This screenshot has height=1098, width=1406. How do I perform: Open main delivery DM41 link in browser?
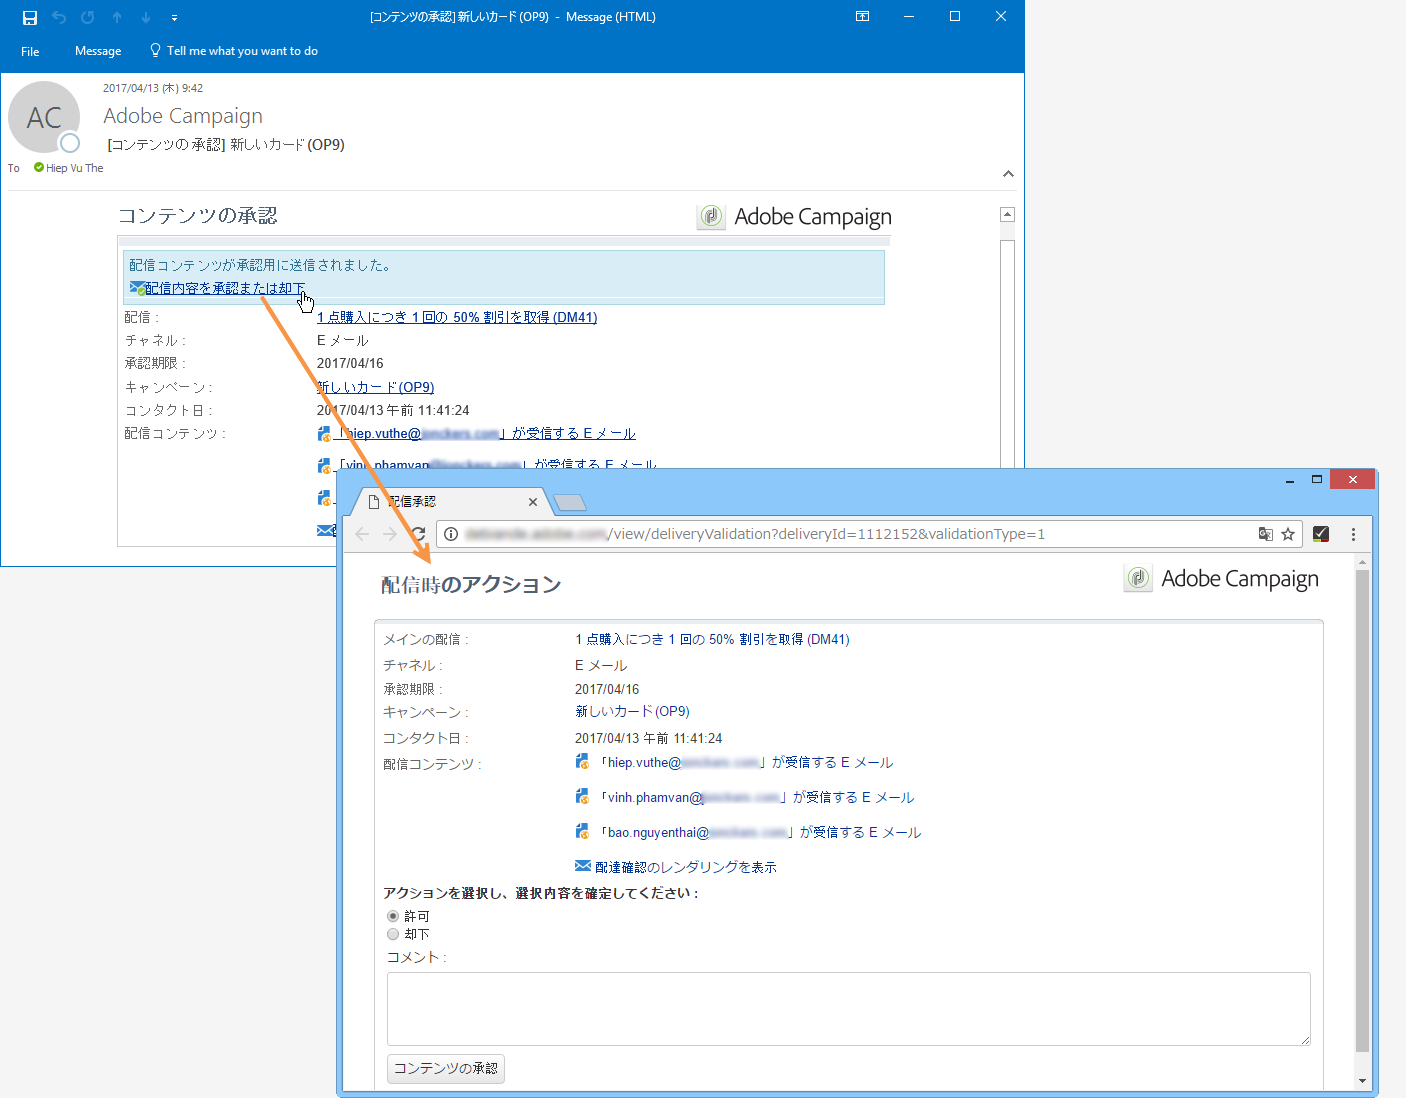[x=712, y=639]
